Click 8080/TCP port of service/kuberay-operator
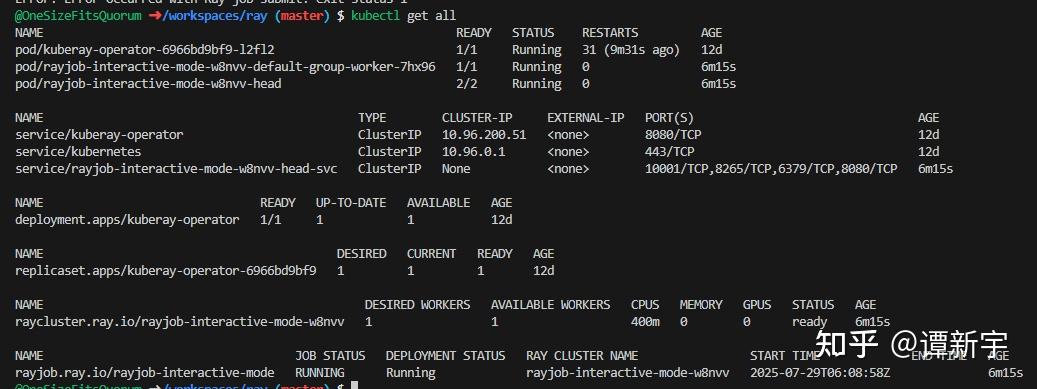Viewport: 1037px width, 389px height. point(673,135)
